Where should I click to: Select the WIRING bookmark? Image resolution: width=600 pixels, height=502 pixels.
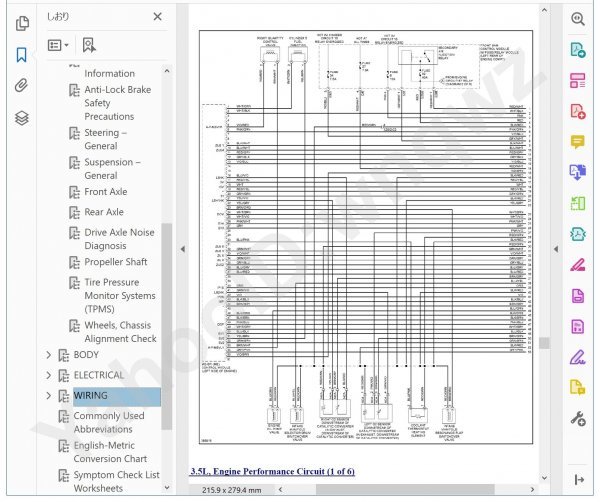(x=116, y=396)
